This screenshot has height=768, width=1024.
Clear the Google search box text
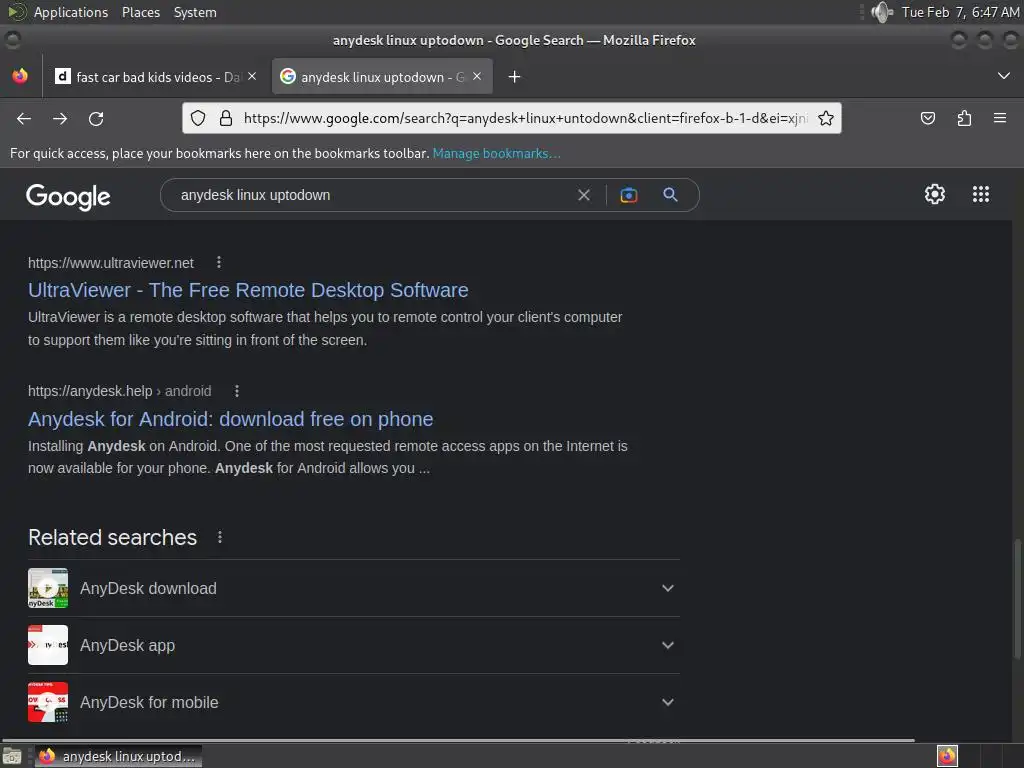click(x=584, y=195)
